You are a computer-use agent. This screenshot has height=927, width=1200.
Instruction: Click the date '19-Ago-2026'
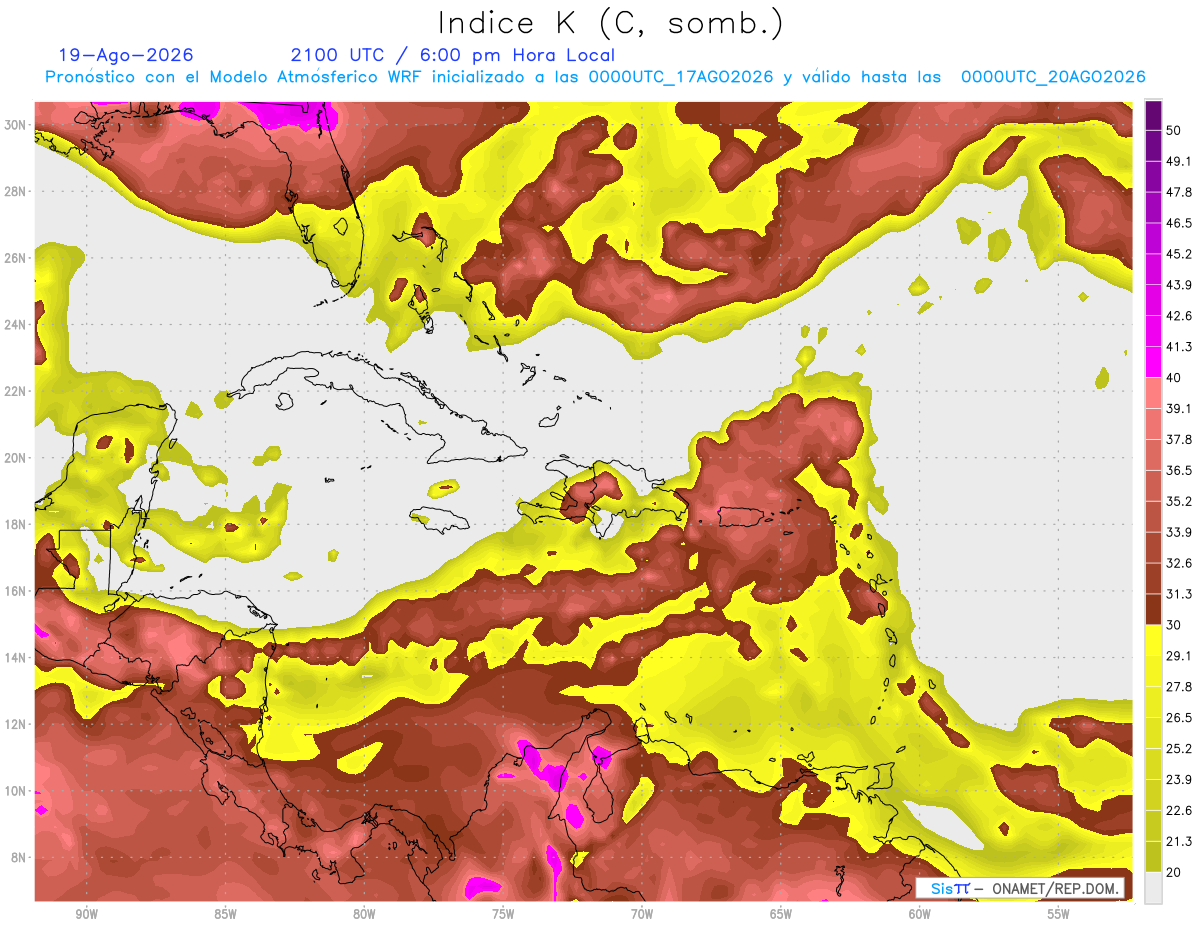coord(126,55)
